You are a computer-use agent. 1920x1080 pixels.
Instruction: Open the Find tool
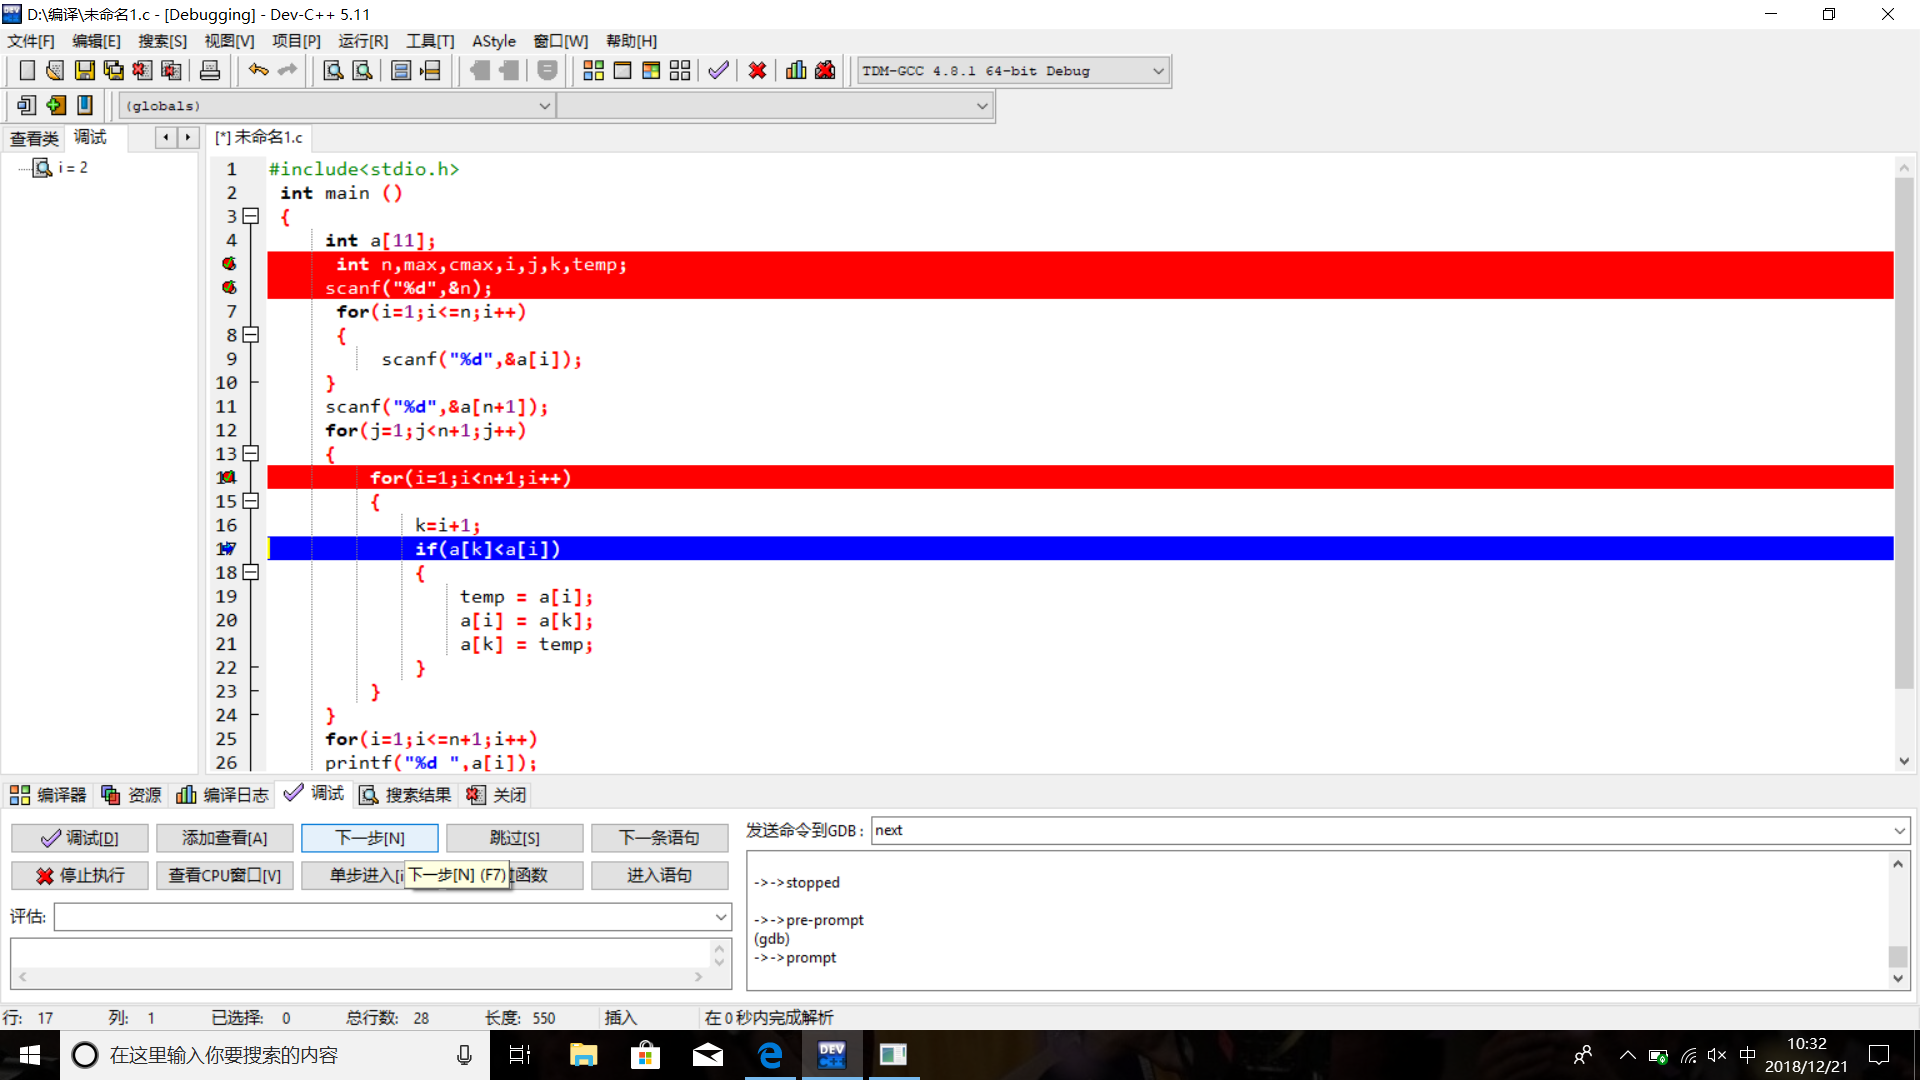[x=333, y=71]
